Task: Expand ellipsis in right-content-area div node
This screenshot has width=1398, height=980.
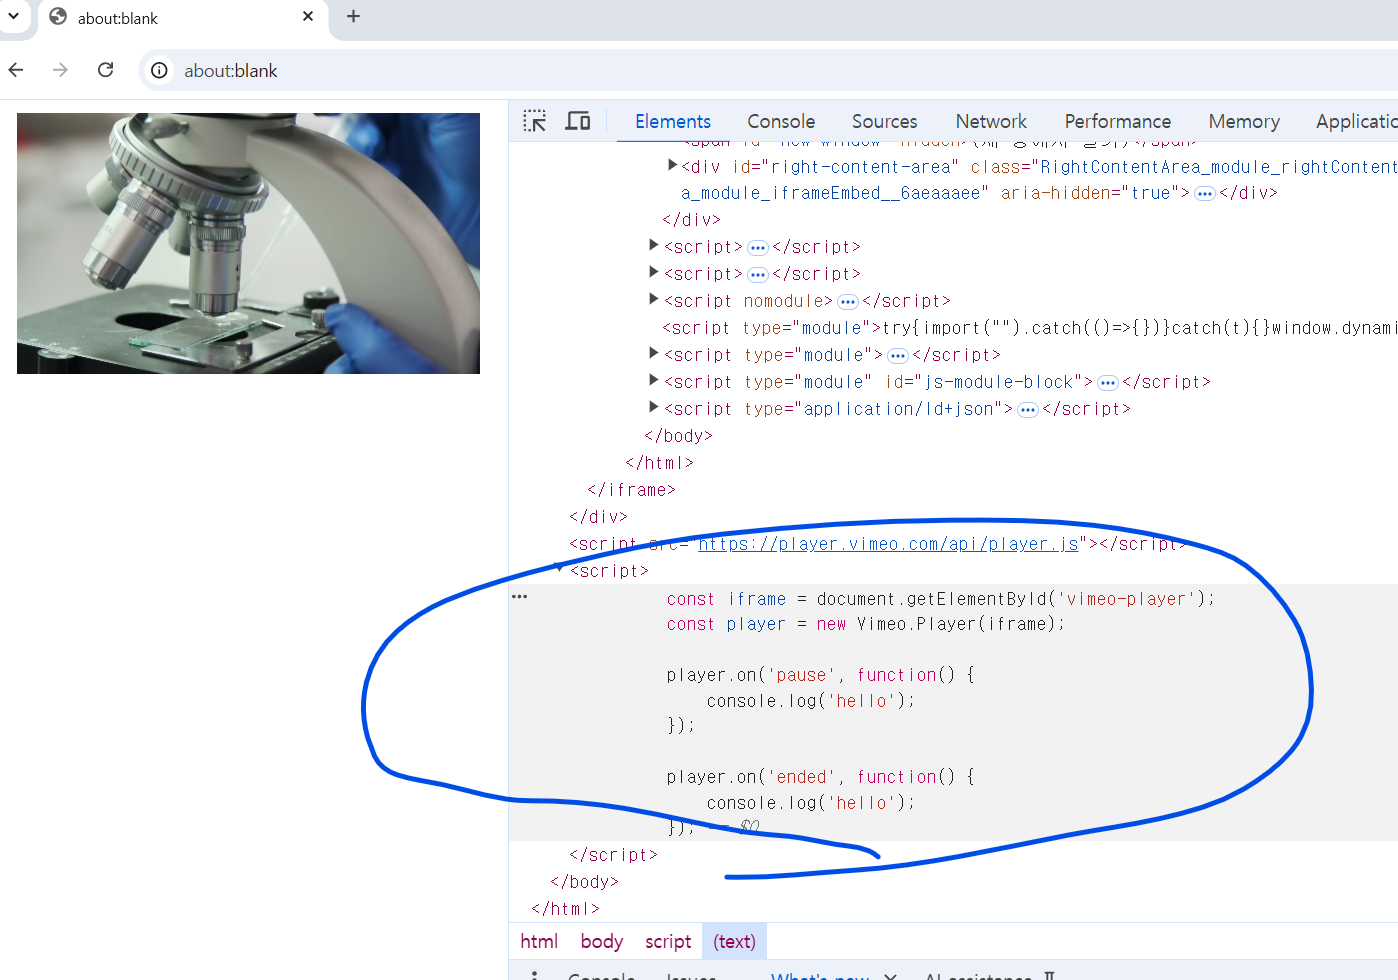Action: [x=1204, y=193]
